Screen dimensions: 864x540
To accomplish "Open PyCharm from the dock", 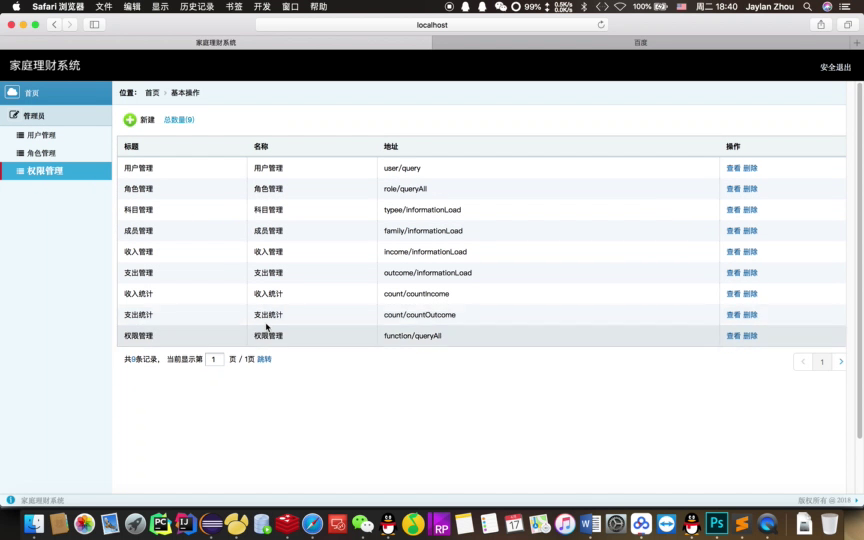I will [x=160, y=524].
